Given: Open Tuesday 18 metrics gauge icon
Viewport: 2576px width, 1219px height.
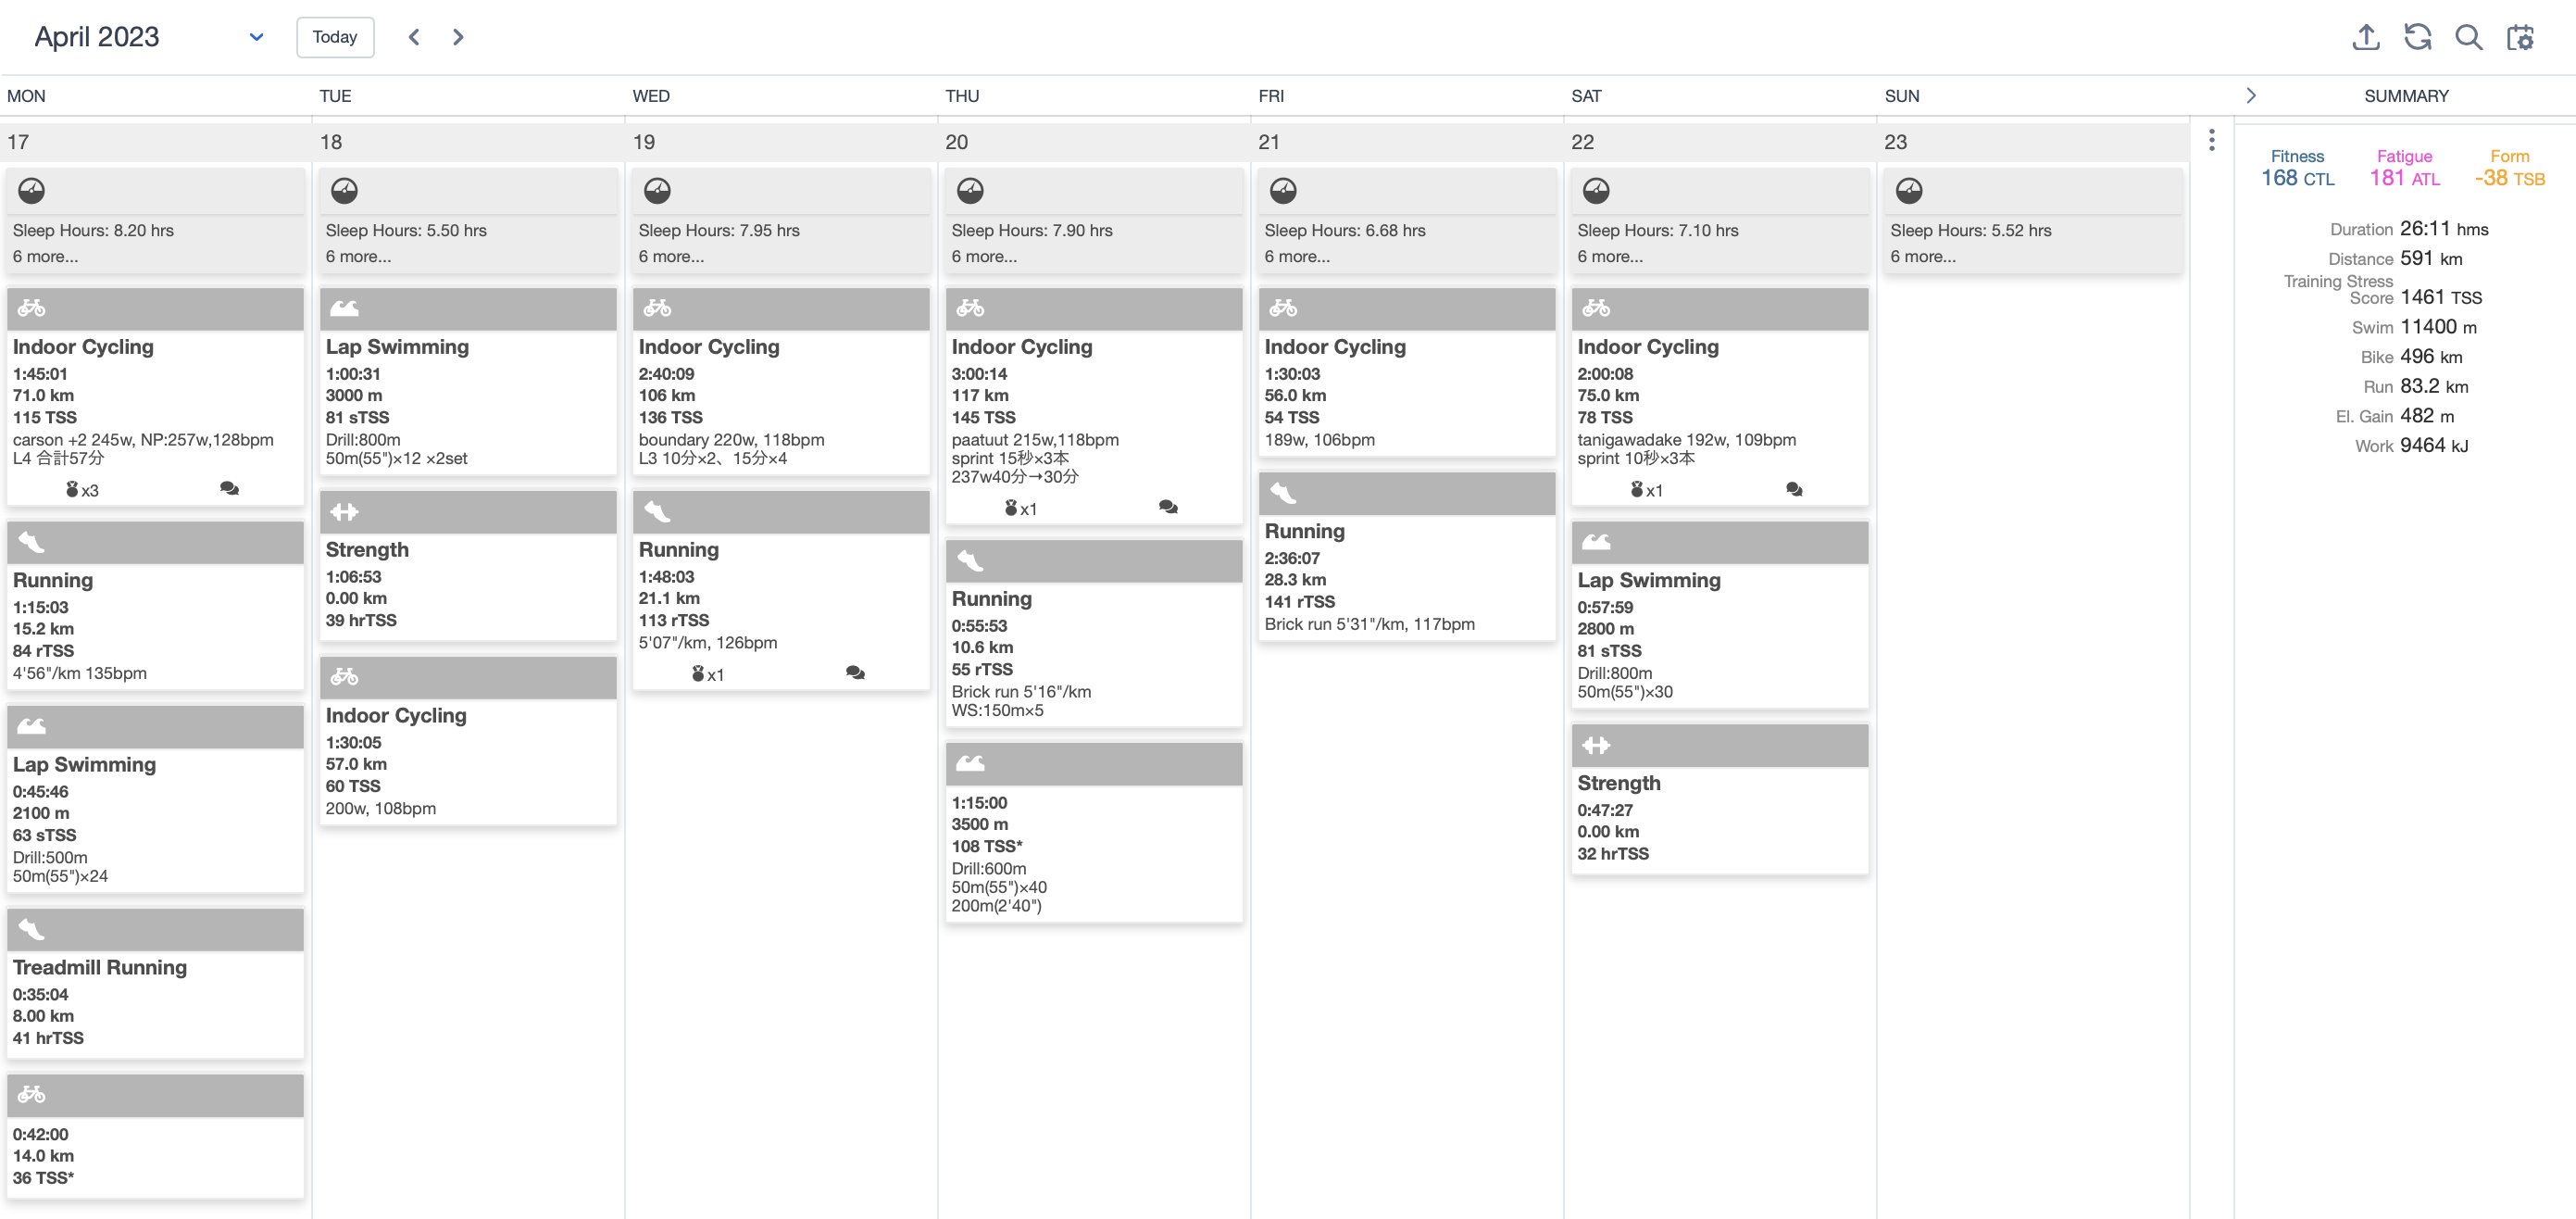Looking at the screenshot, I should [x=345, y=190].
